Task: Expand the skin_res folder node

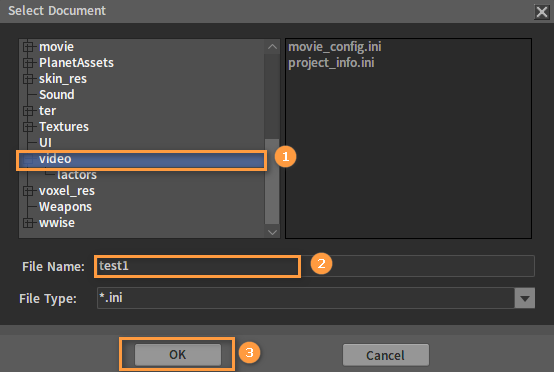Action: click(28, 79)
